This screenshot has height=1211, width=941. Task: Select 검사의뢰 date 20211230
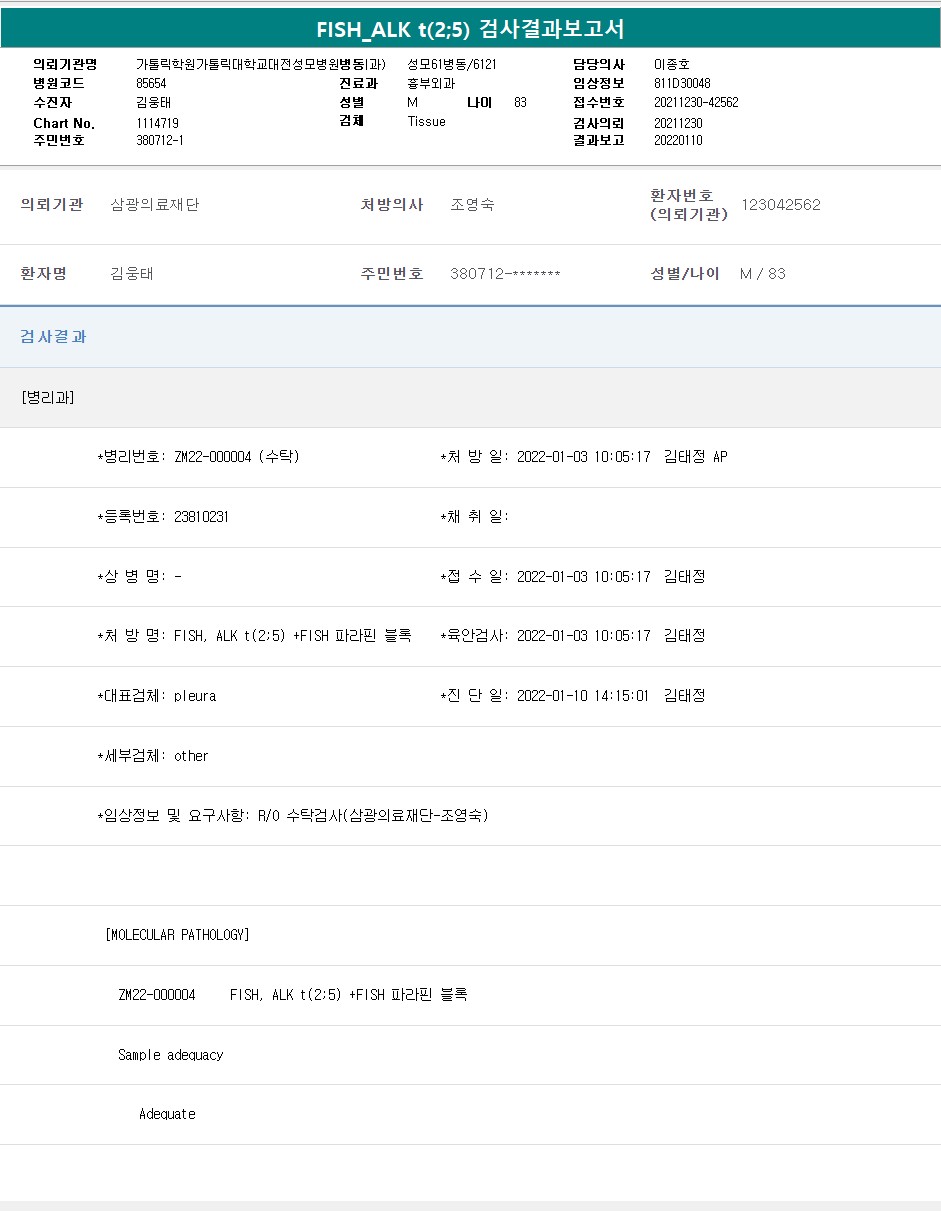[678, 123]
